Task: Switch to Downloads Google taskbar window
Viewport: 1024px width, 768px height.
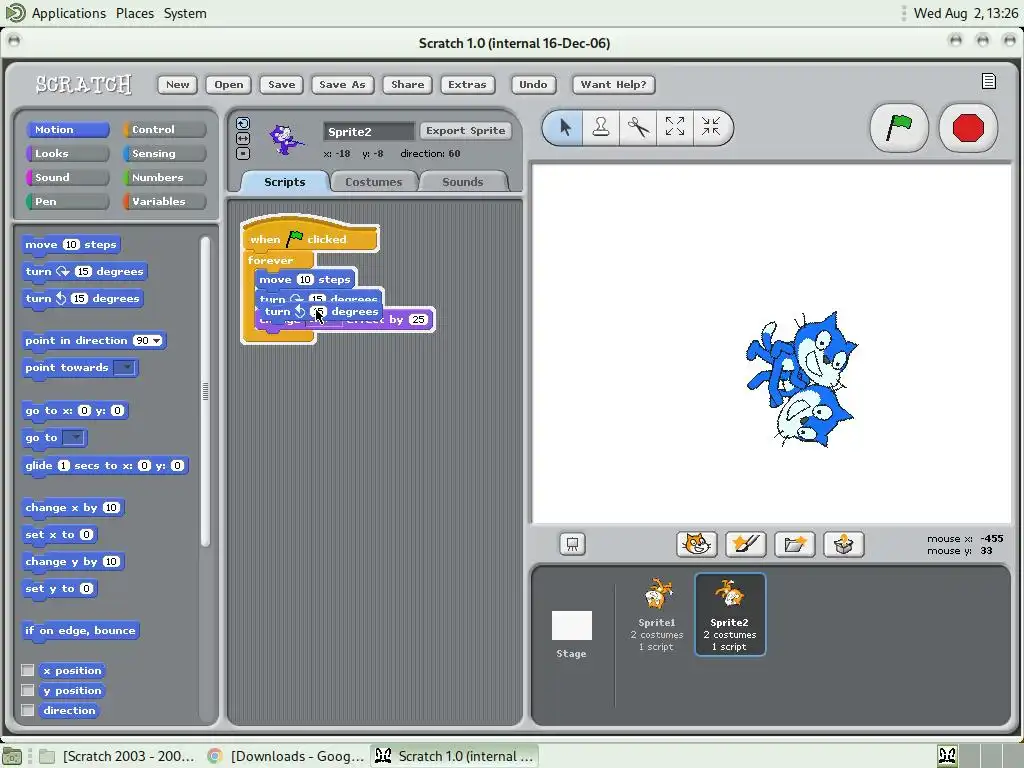Action: point(287,756)
